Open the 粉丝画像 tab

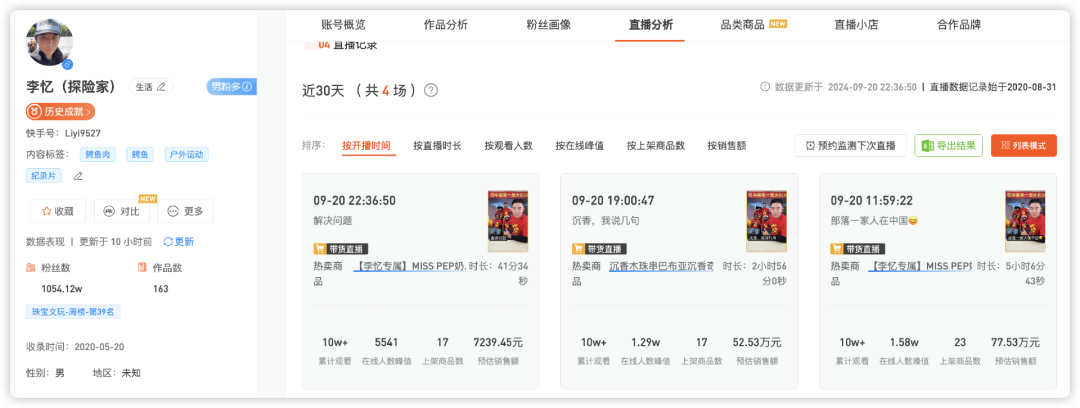[x=548, y=25]
